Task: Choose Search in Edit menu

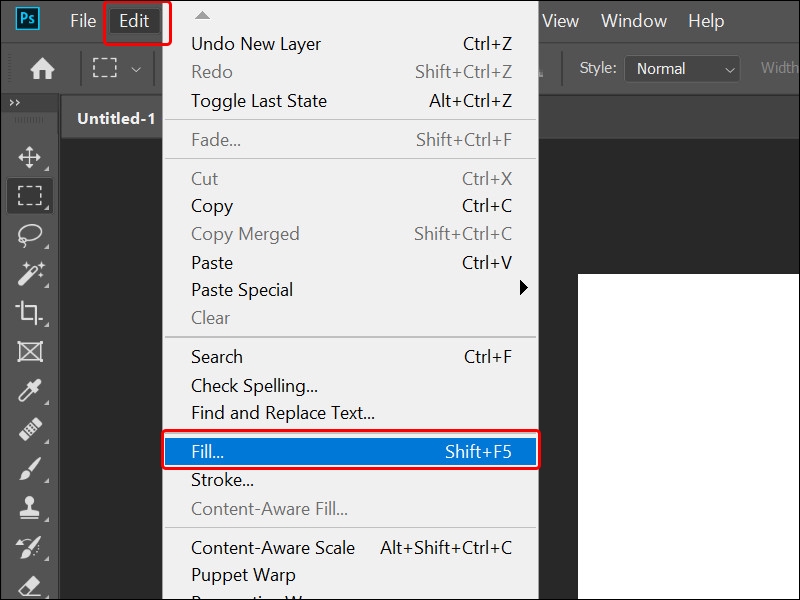Action: coord(351,357)
